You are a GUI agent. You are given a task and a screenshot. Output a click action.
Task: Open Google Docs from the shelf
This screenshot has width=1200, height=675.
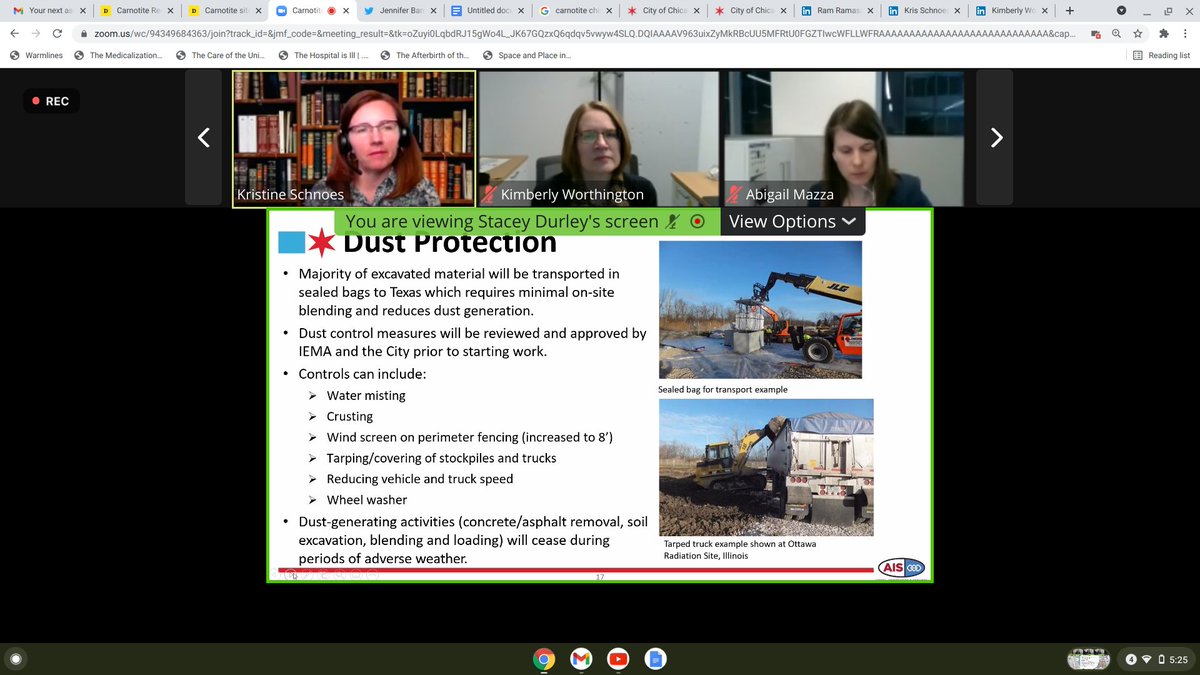(x=655, y=659)
